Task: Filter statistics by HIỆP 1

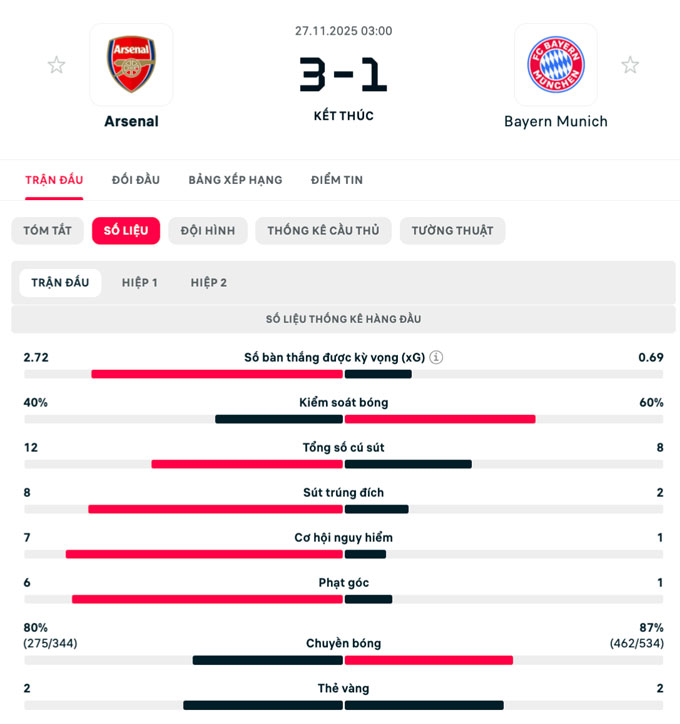Action: pos(140,283)
